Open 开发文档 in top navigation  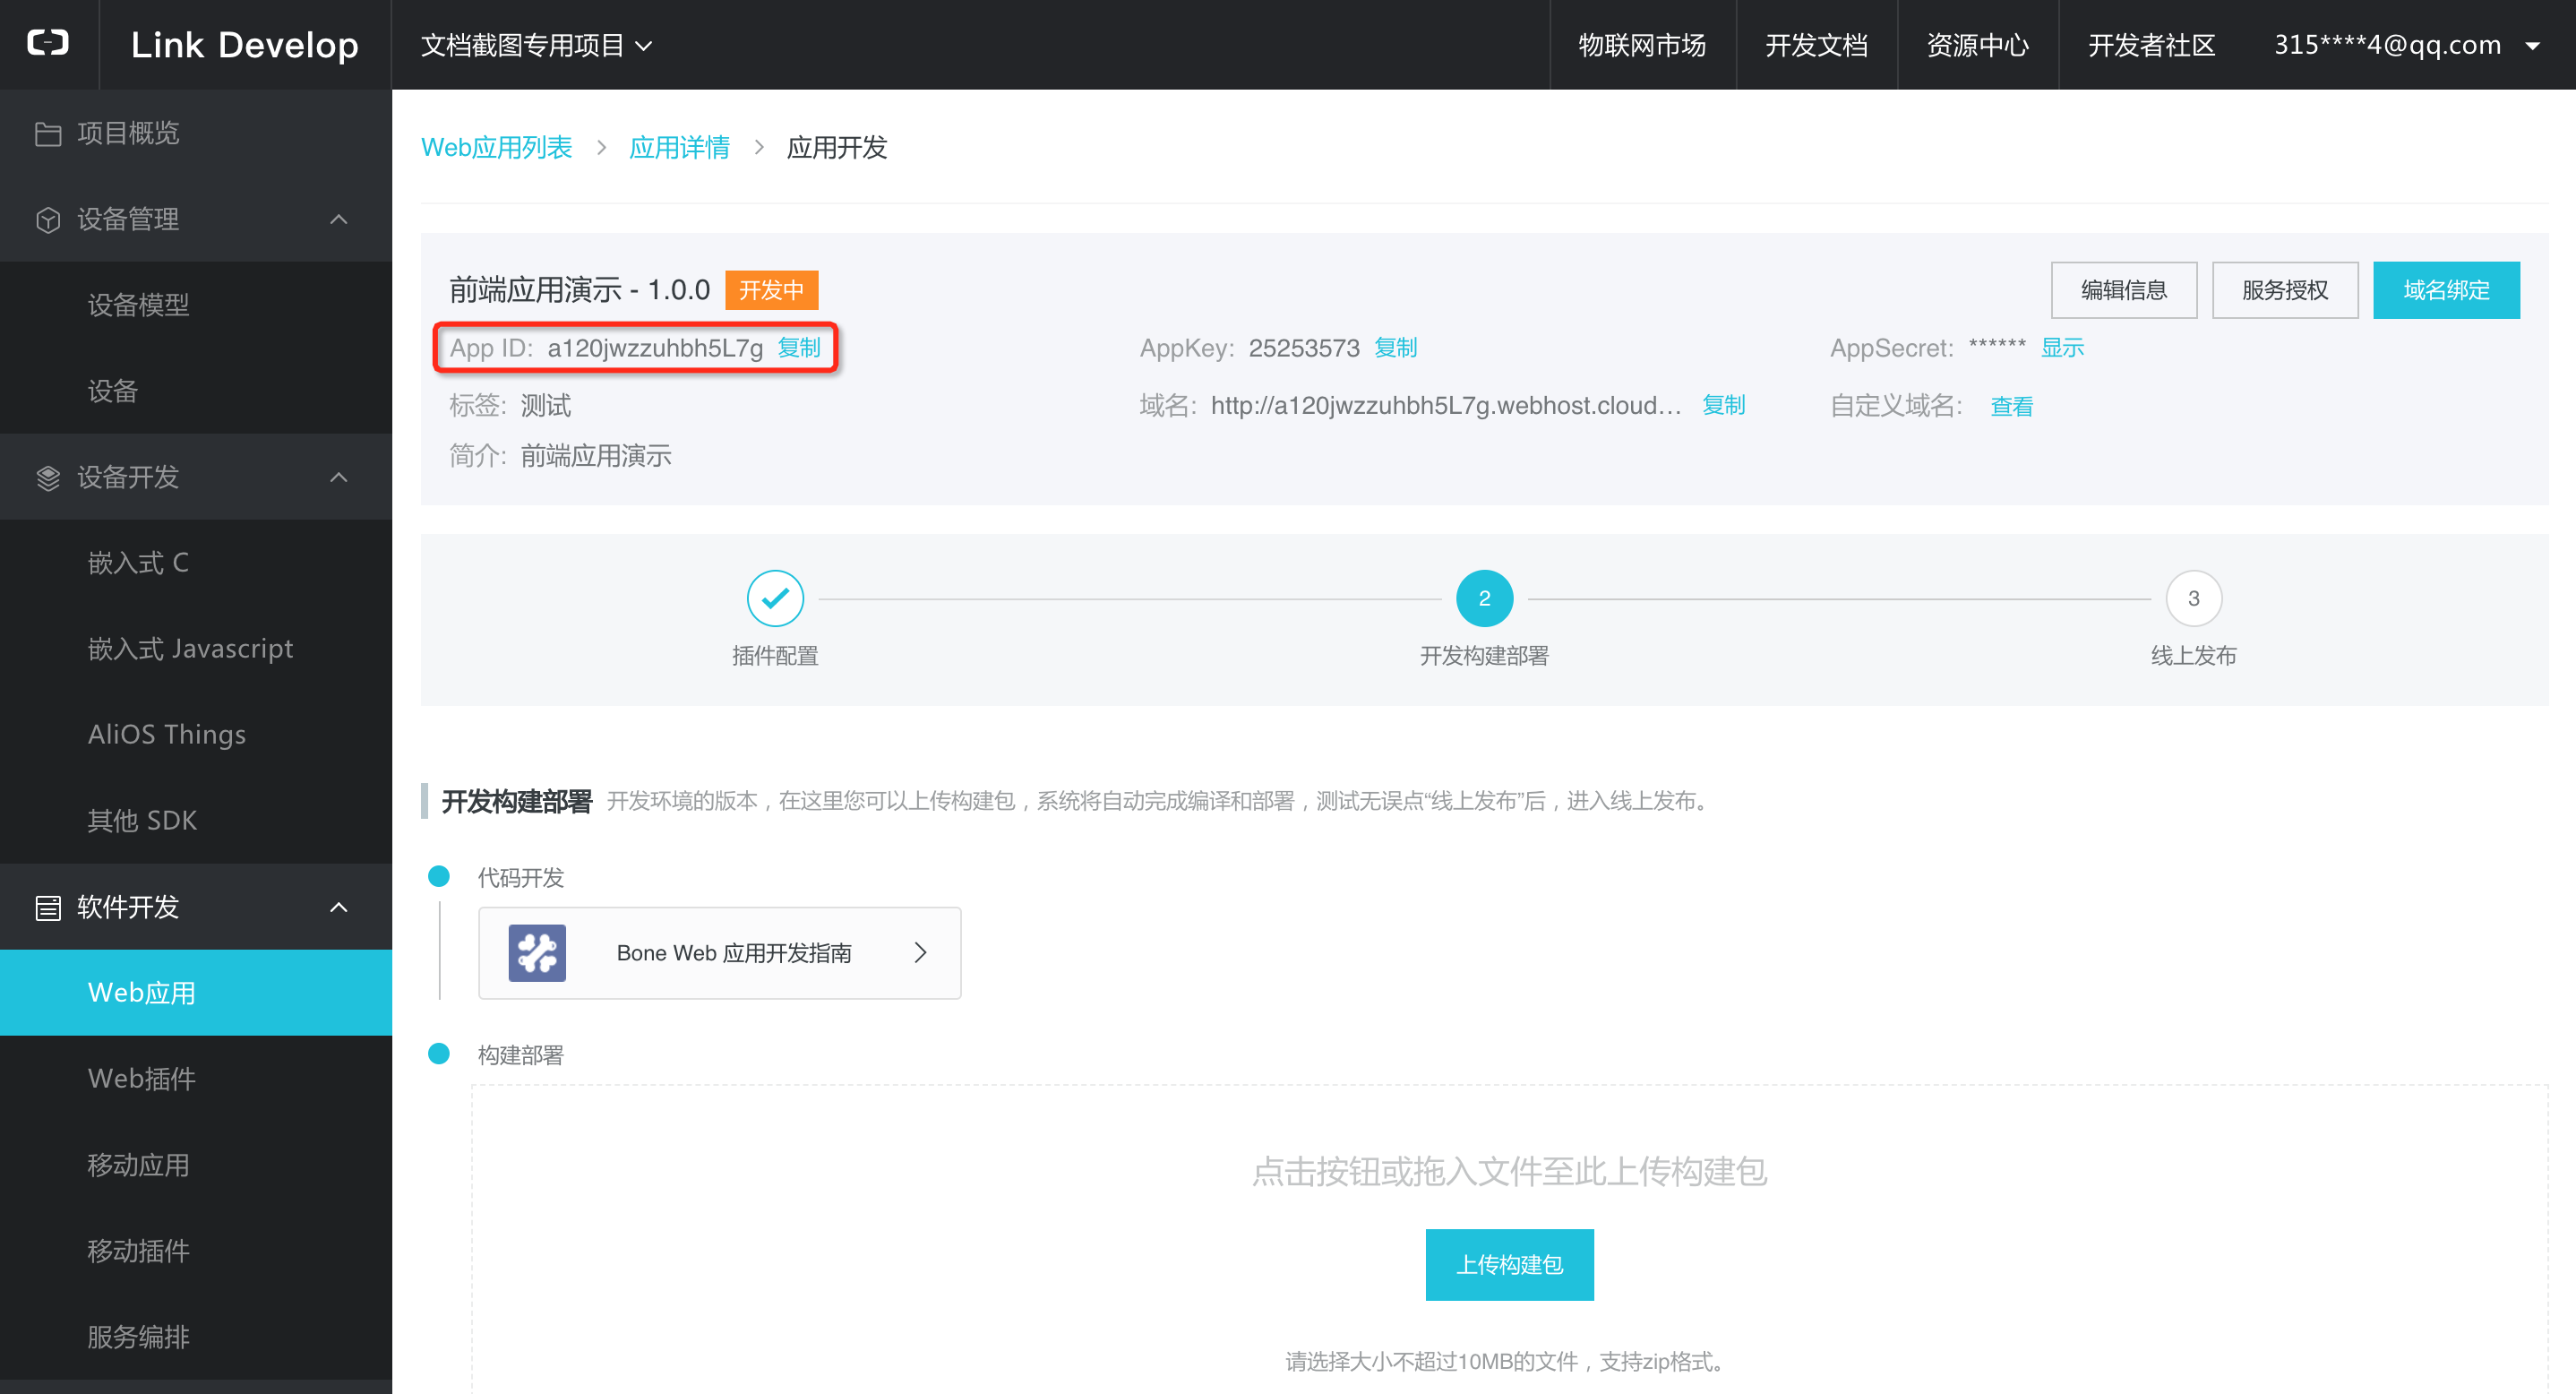point(1816,45)
